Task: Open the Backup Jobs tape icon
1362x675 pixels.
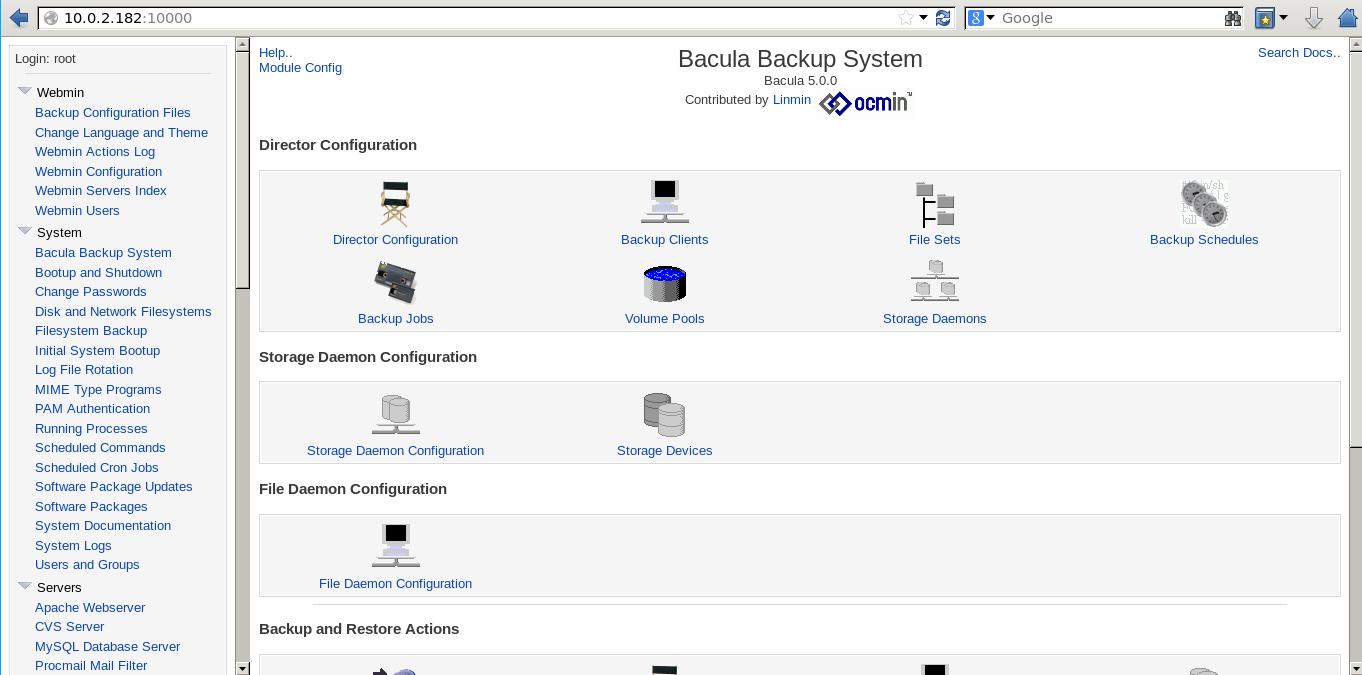Action: point(395,283)
